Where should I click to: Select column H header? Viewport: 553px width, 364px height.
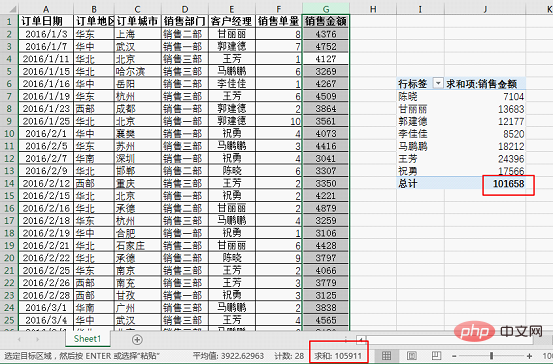pyautogui.click(x=373, y=9)
